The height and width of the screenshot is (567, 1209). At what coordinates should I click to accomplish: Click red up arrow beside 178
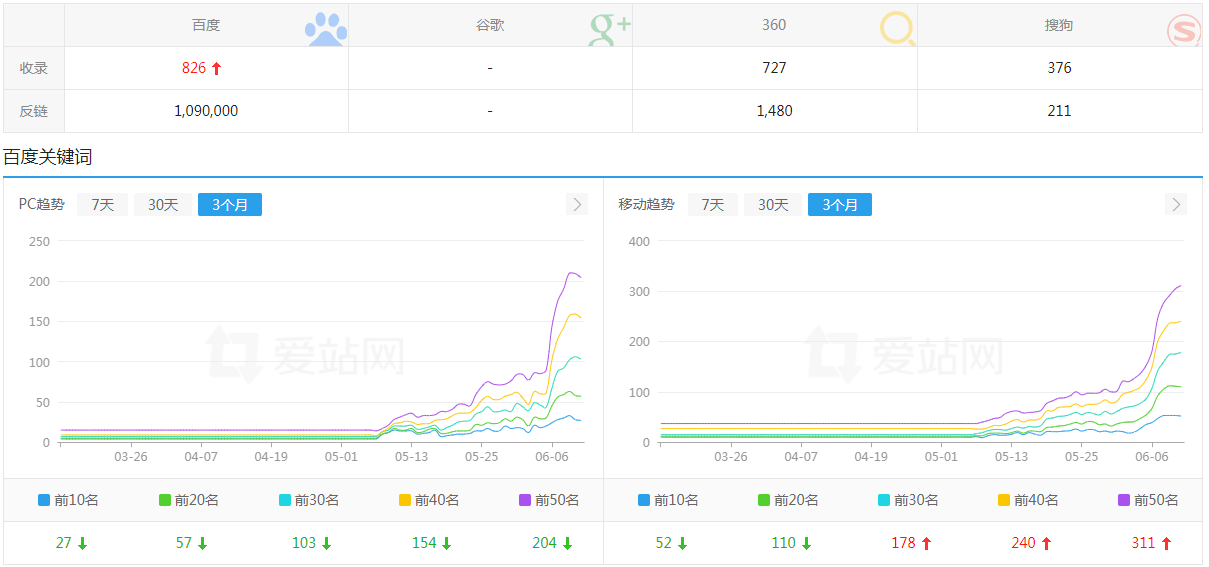point(926,544)
